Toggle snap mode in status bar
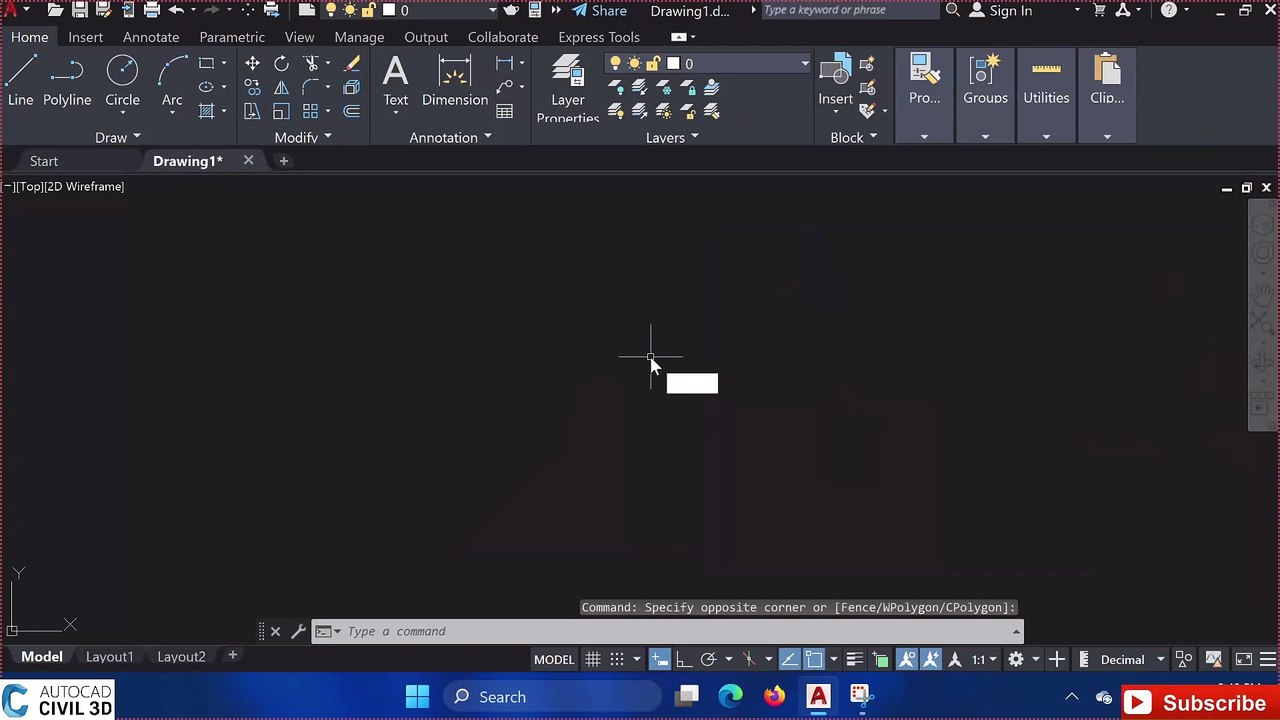 (x=617, y=659)
